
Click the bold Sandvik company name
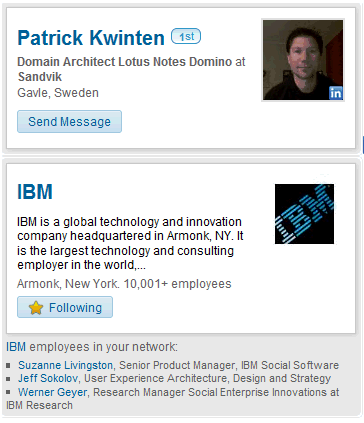click(40, 77)
